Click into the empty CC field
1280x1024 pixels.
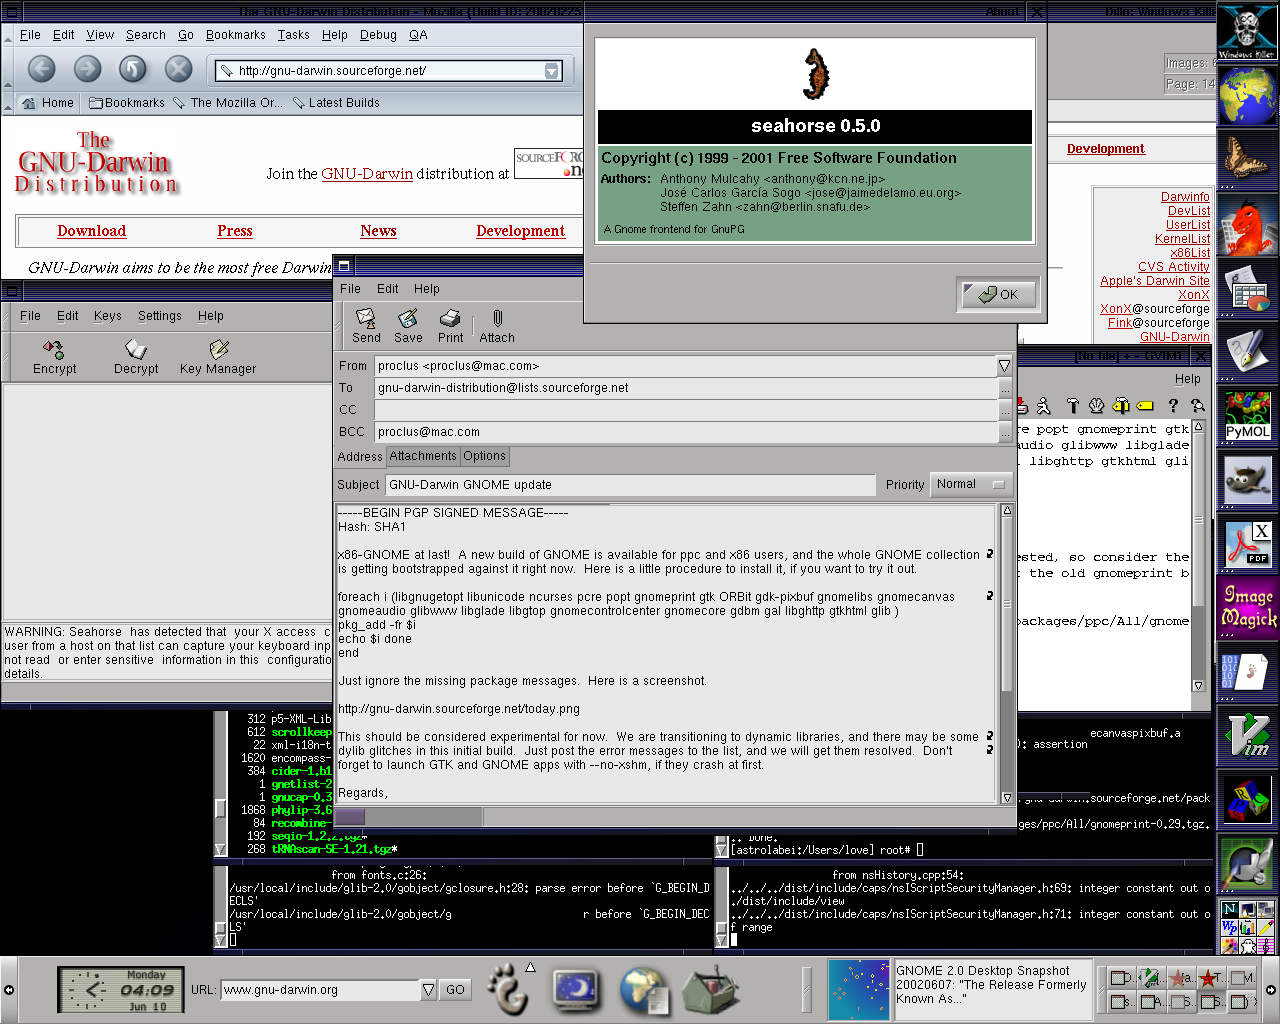tap(686, 410)
